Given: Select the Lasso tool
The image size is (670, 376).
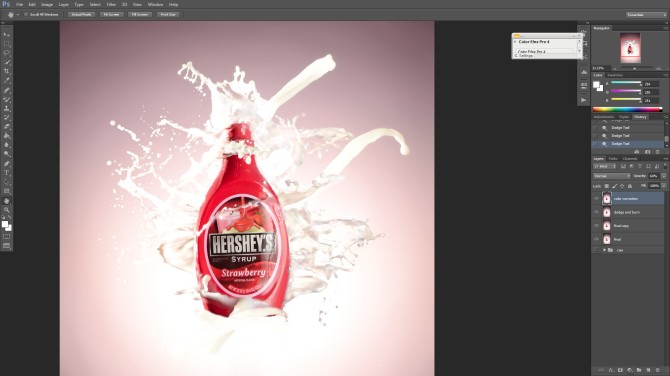Looking at the screenshot, I should 6,53.
